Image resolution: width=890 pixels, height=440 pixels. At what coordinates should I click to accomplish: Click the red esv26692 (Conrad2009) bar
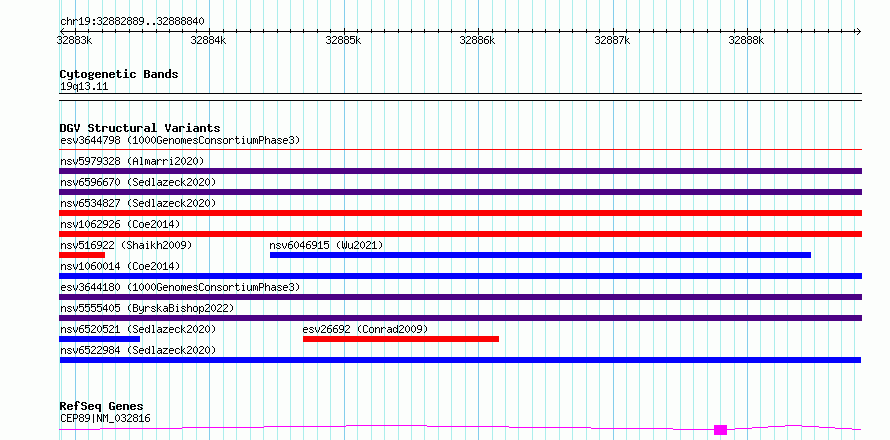401,339
